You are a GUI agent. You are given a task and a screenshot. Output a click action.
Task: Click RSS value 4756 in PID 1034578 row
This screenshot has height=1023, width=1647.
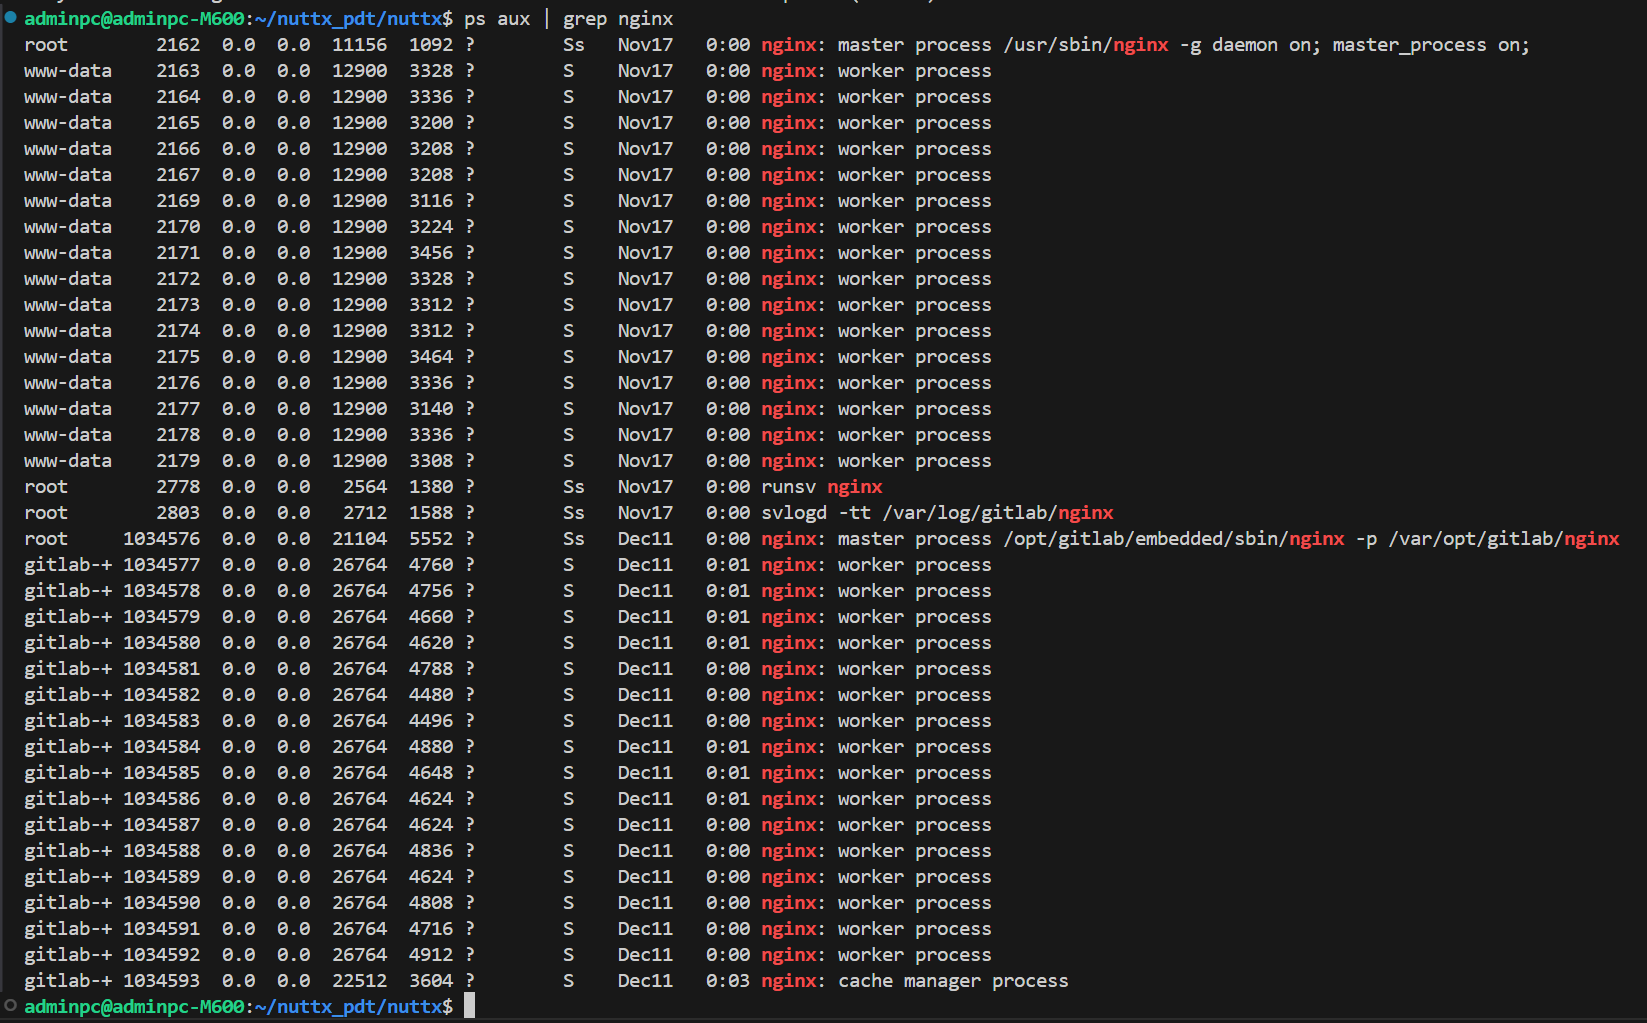tap(431, 591)
